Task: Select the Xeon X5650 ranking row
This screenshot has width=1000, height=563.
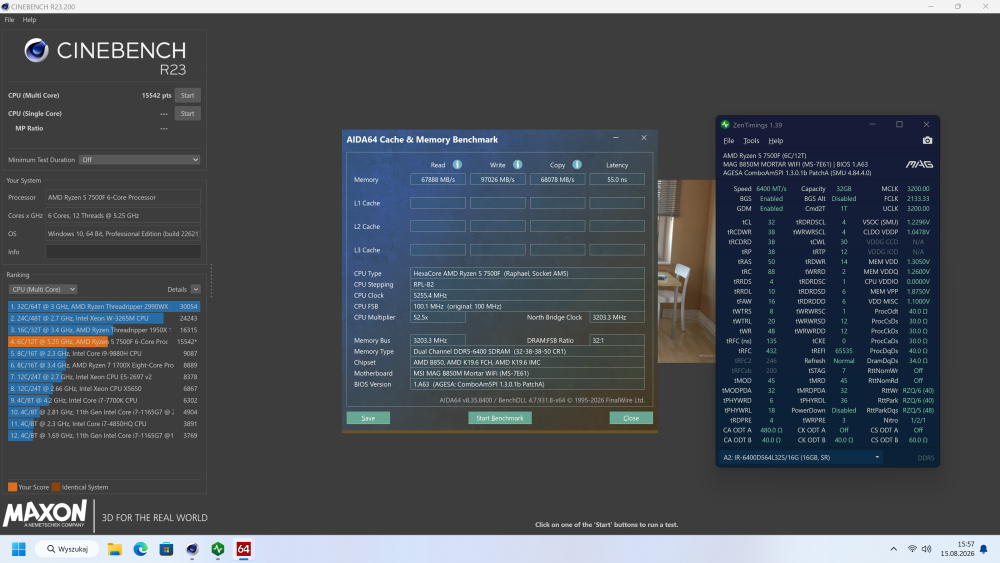Action: [x=103, y=388]
